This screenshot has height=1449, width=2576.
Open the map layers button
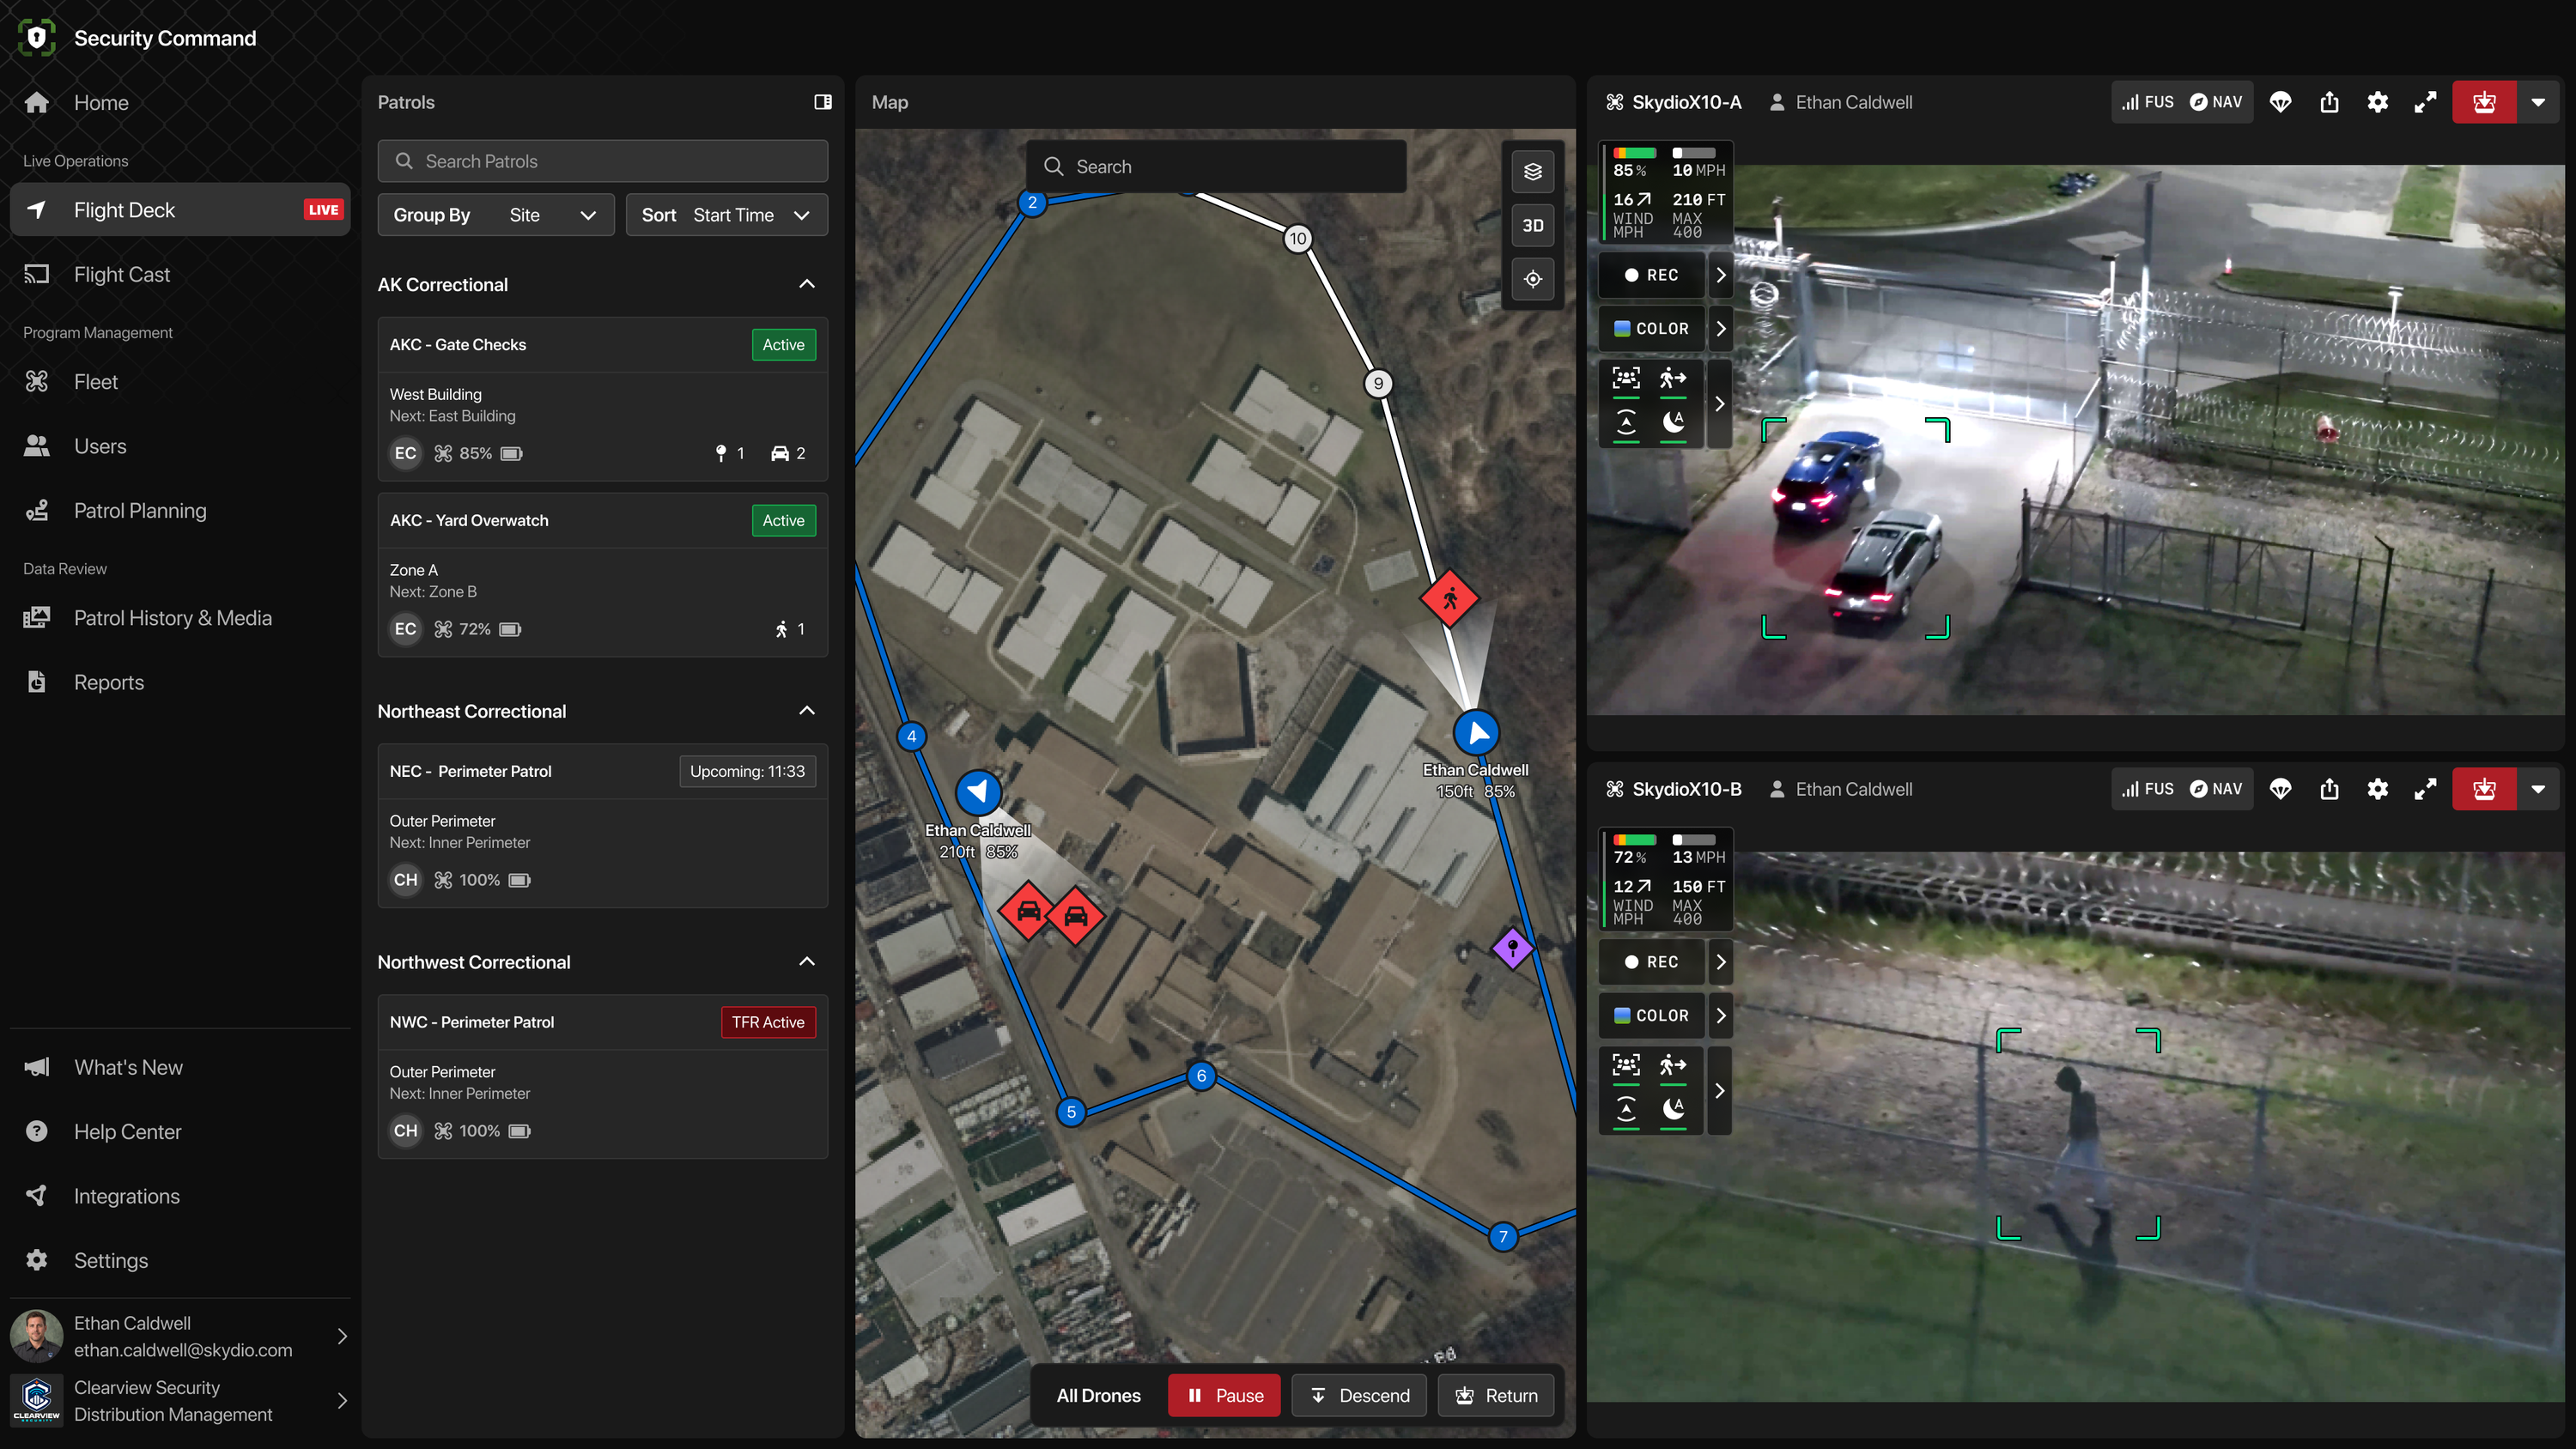[1532, 172]
